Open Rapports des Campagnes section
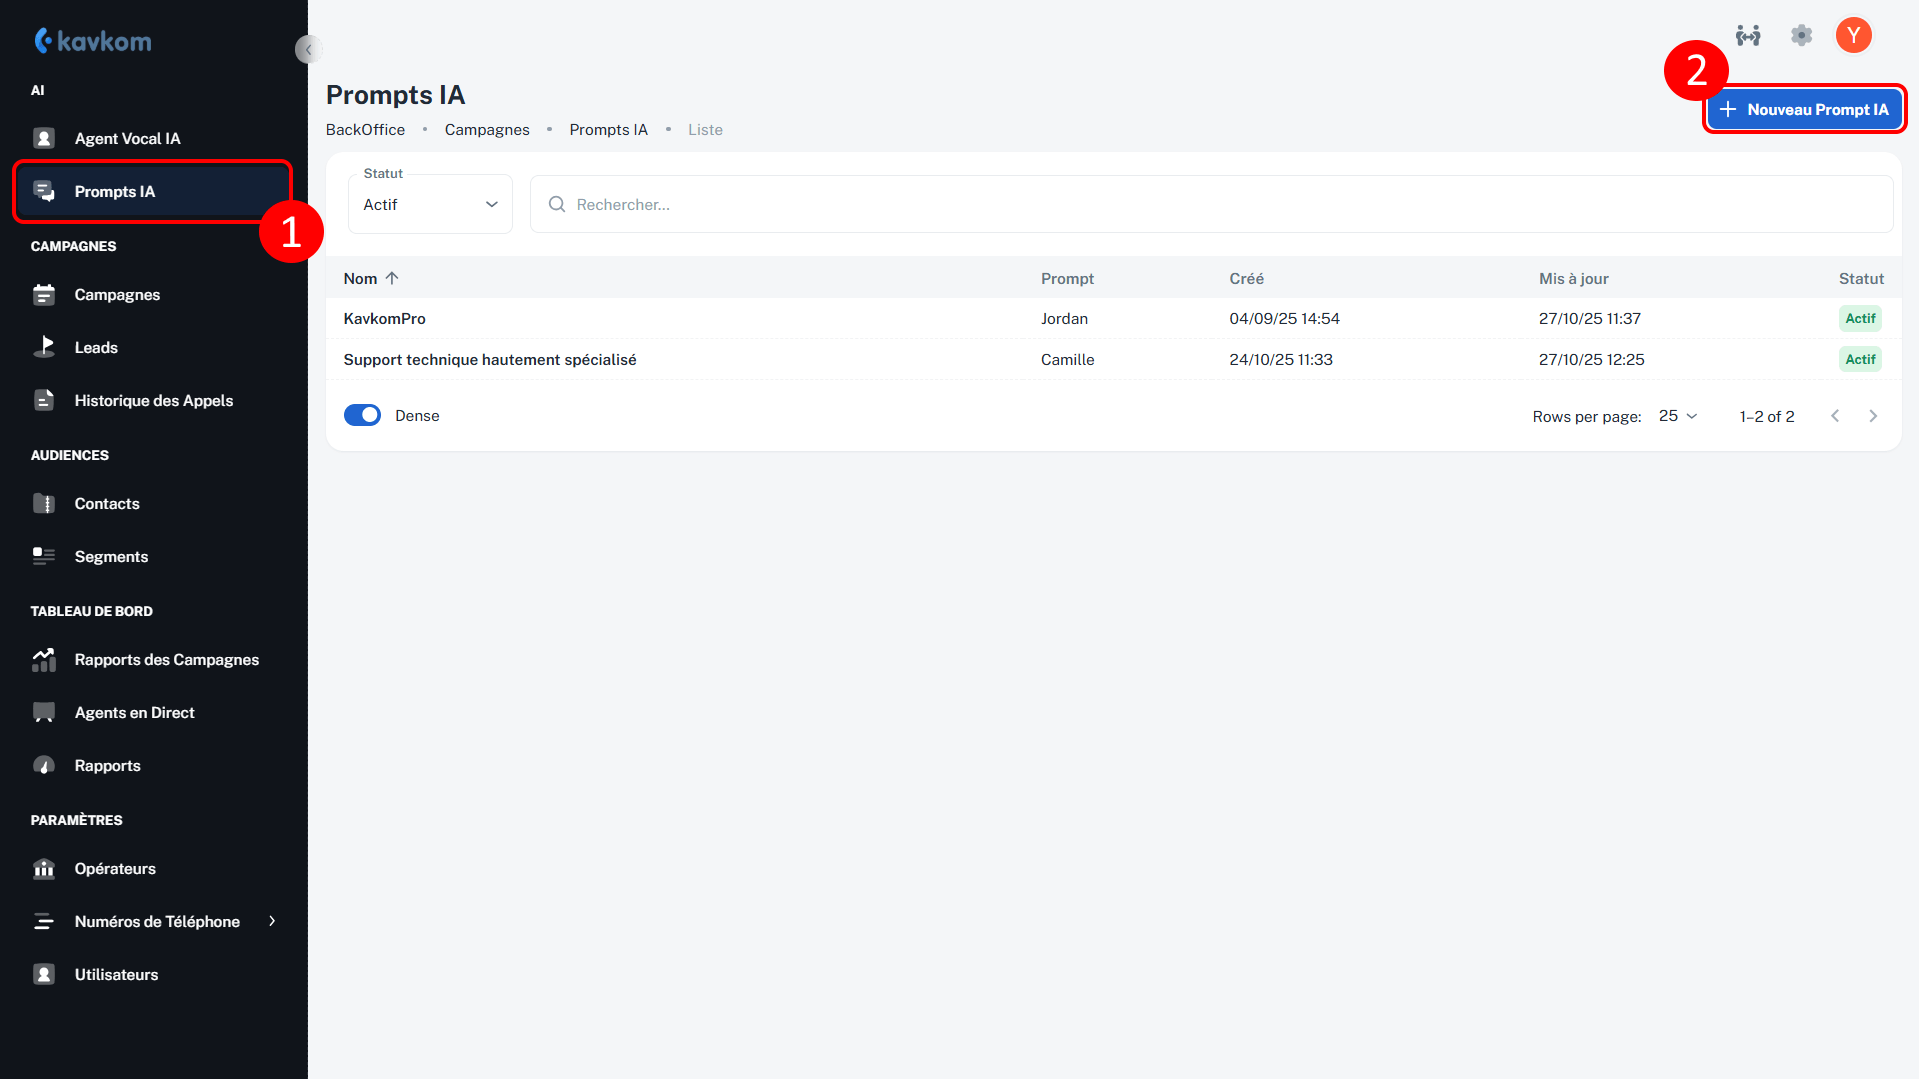This screenshot has width=1919, height=1079. [x=166, y=660]
